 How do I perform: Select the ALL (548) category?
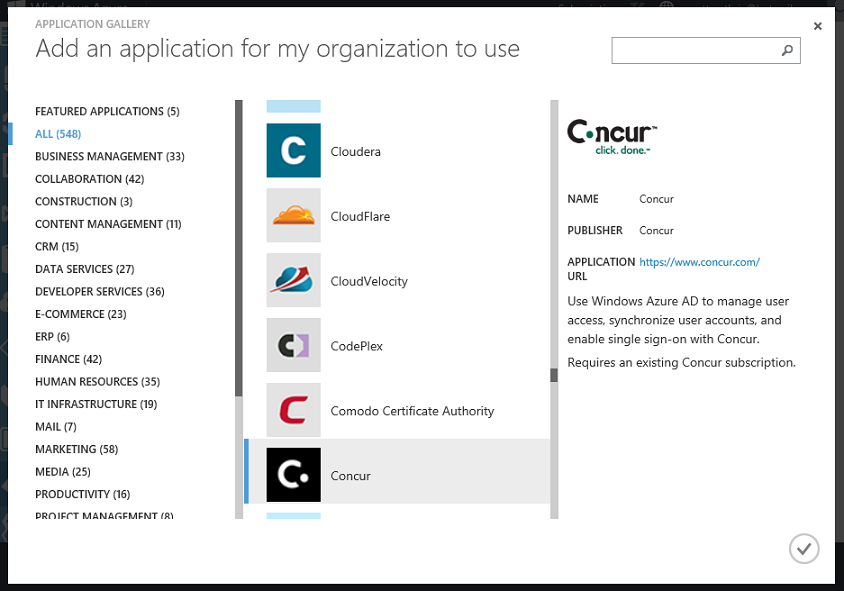pyautogui.click(x=58, y=134)
